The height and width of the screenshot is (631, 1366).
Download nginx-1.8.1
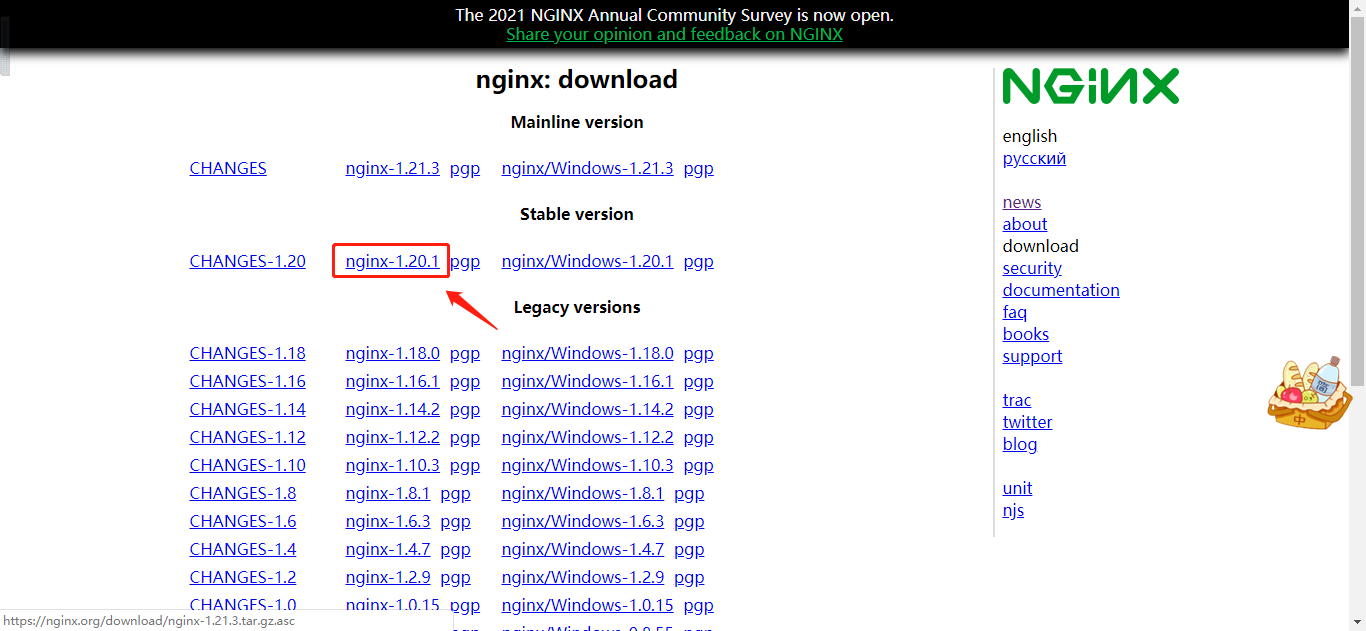(x=388, y=493)
